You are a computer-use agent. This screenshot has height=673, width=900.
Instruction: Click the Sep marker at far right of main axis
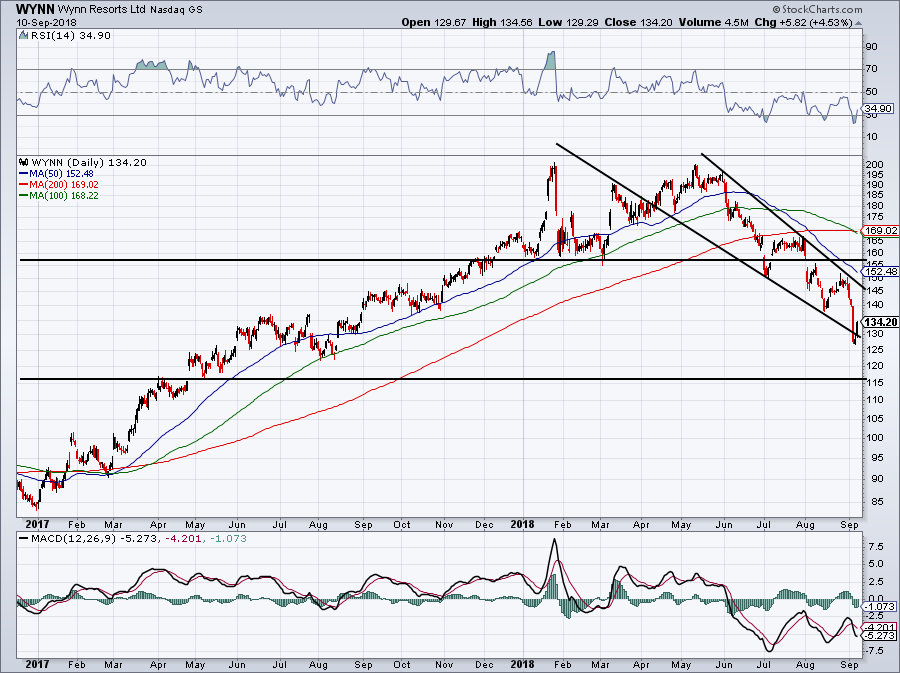click(848, 524)
